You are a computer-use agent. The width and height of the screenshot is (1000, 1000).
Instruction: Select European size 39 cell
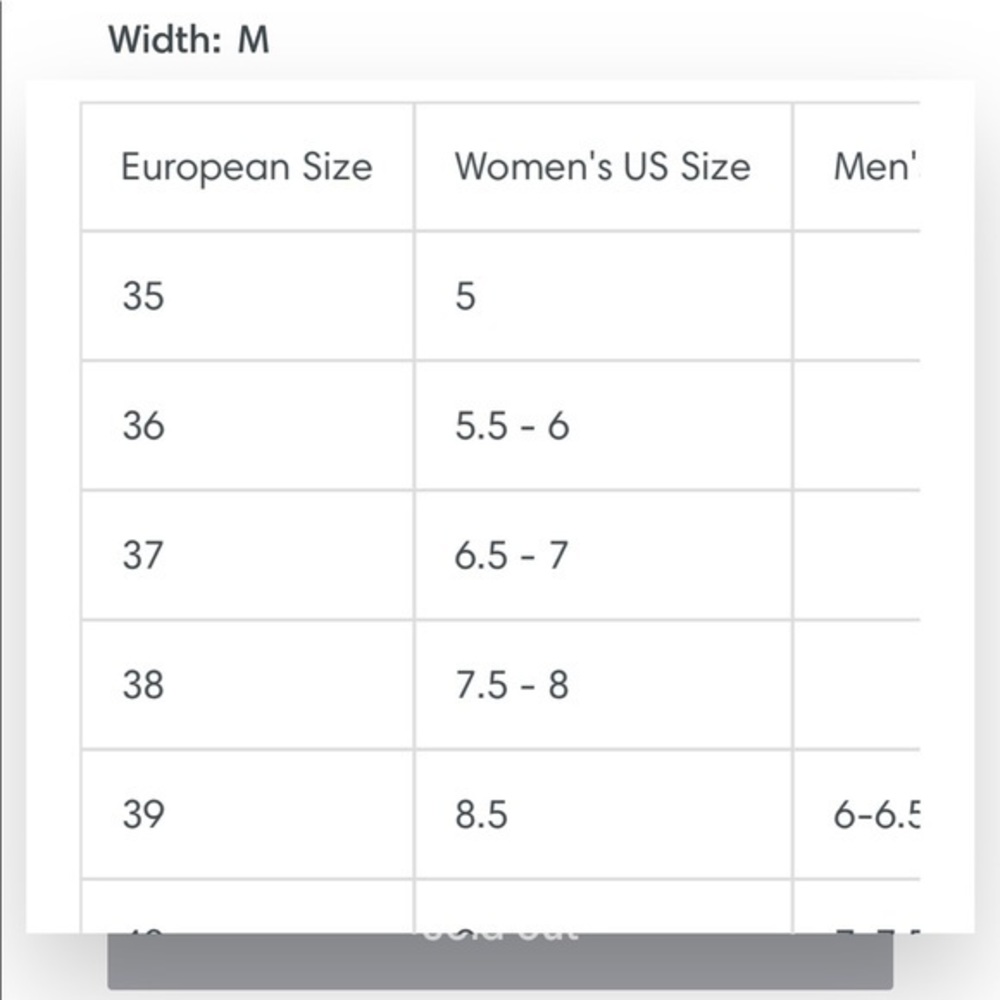click(x=246, y=815)
